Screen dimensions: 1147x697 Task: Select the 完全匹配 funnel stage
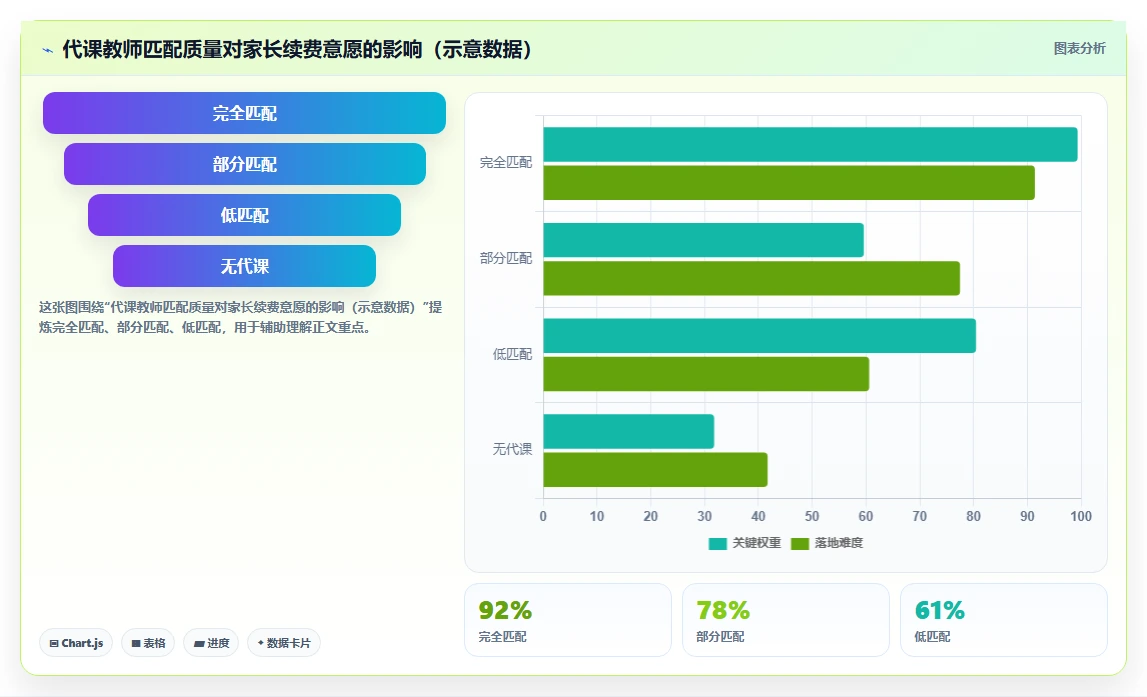pos(244,113)
